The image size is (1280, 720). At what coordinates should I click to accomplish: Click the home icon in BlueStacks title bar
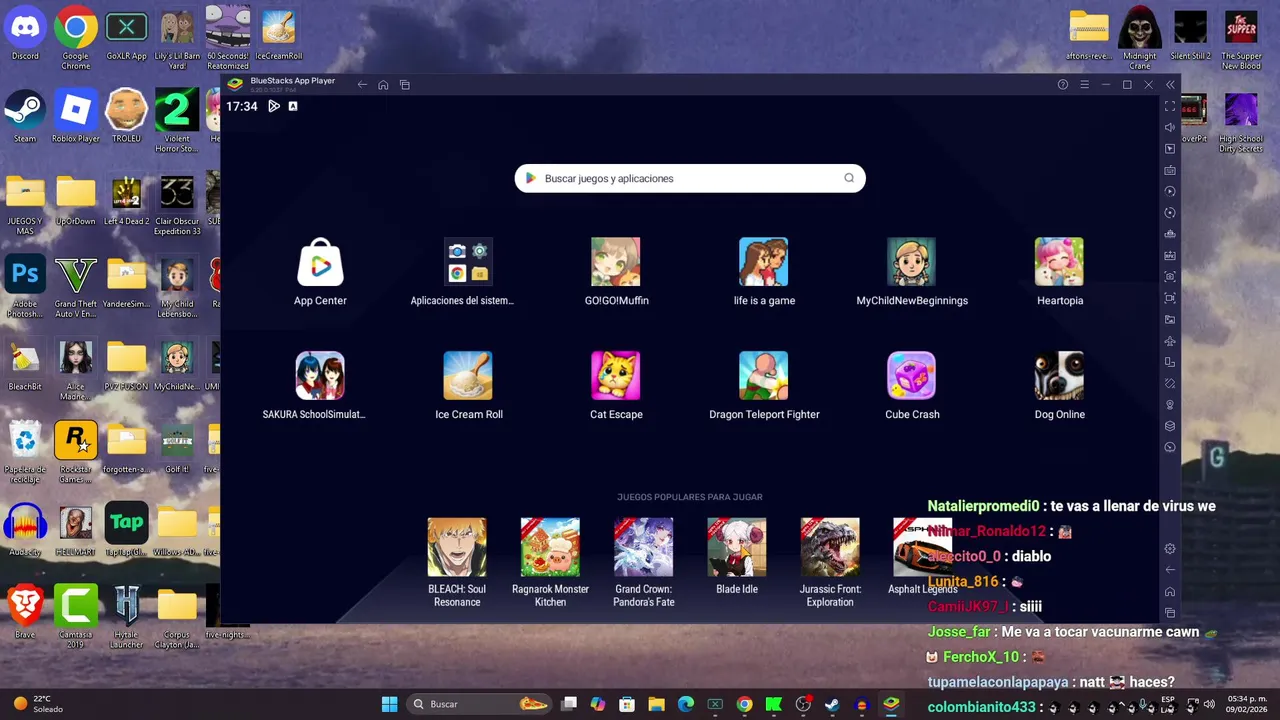pyautogui.click(x=383, y=85)
